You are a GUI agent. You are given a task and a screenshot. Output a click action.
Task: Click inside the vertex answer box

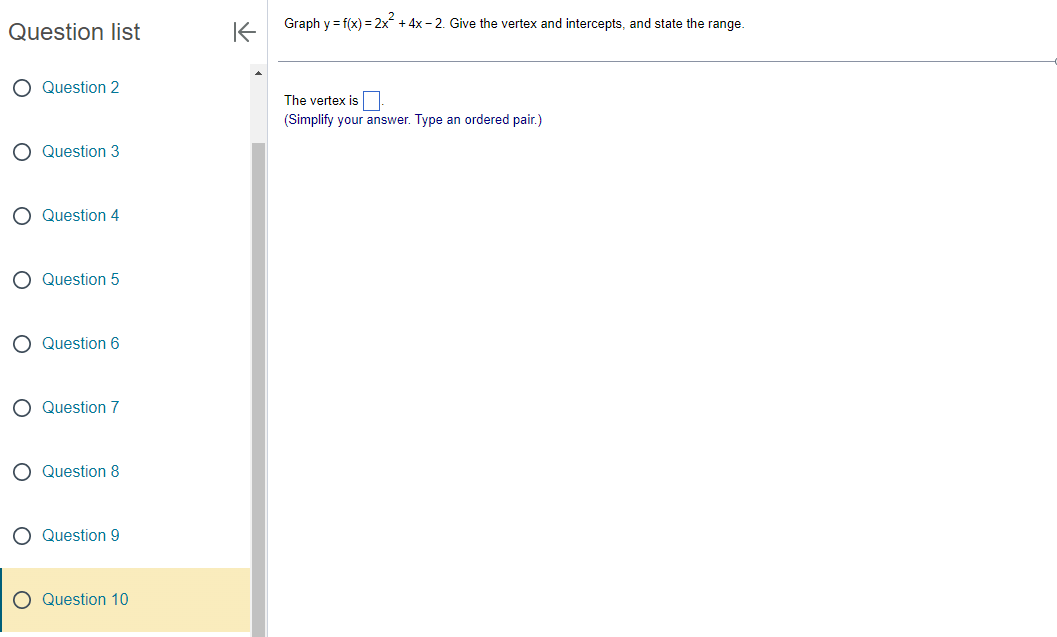tap(371, 100)
